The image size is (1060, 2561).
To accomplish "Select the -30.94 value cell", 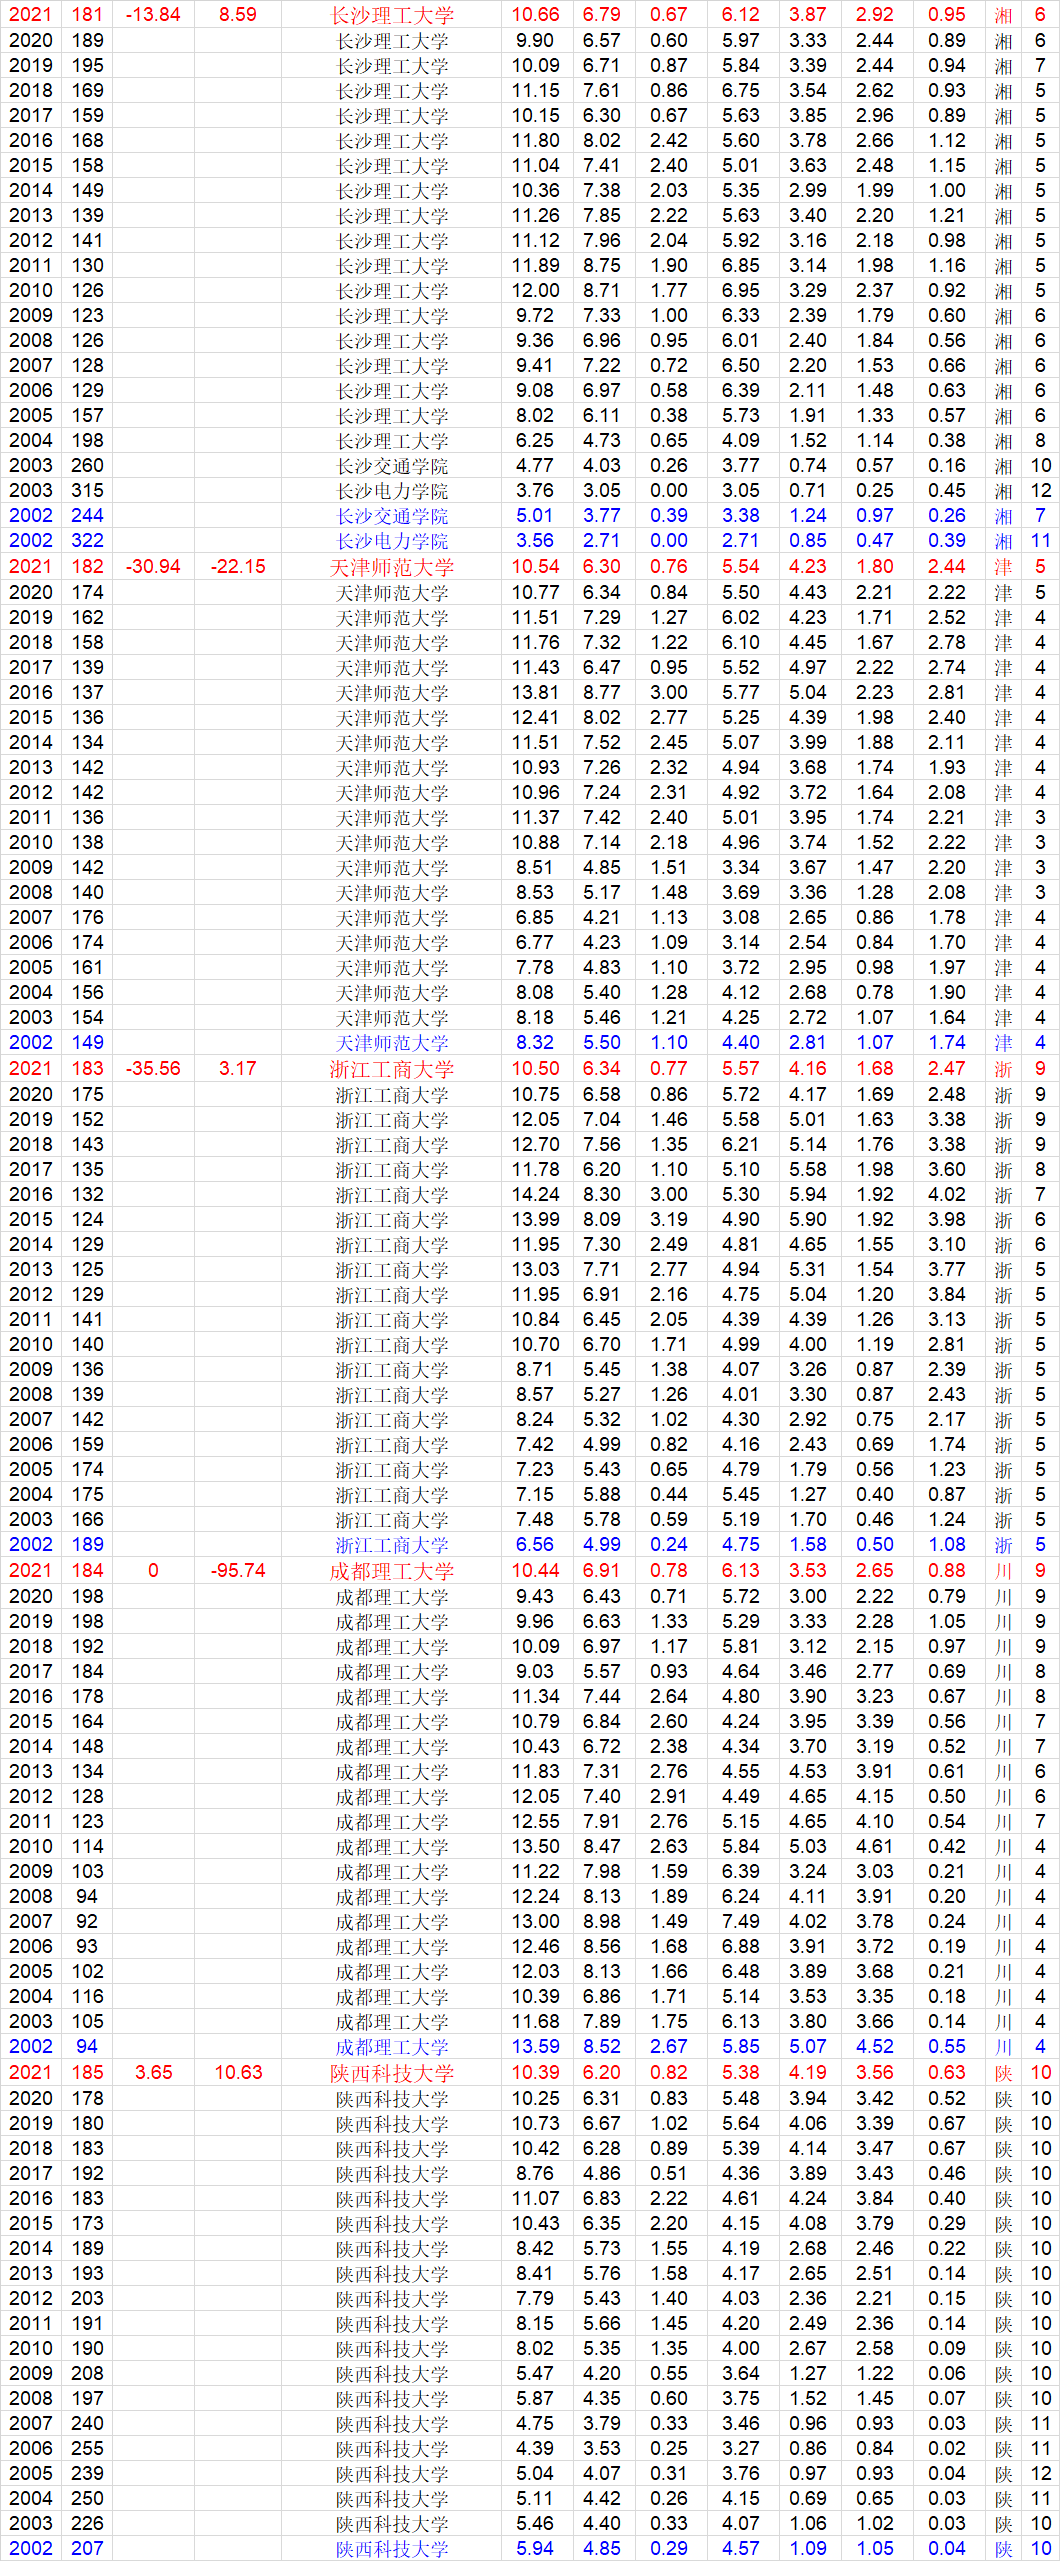I will pyautogui.click(x=153, y=567).
